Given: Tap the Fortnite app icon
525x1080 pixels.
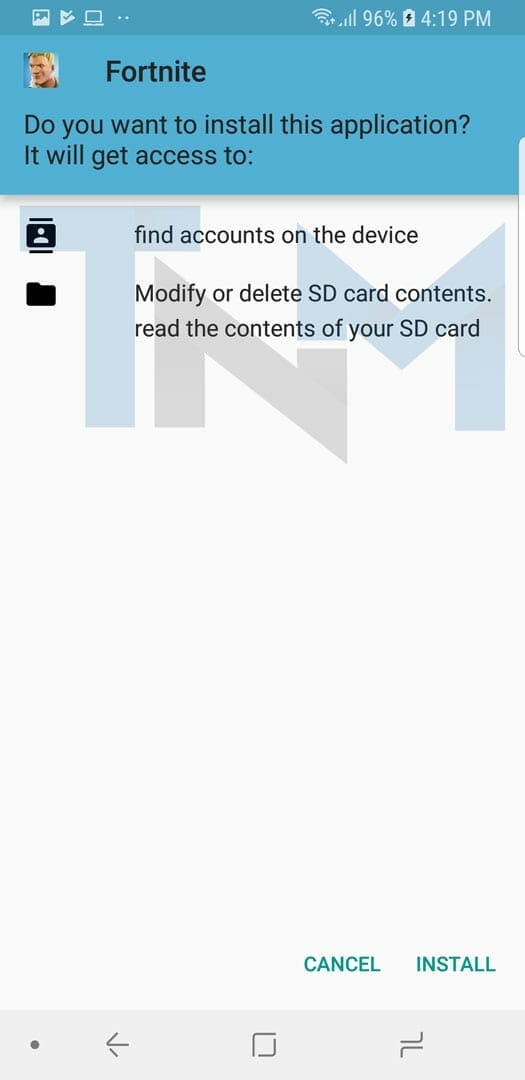Looking at the screenshot, I should (41, 71).
